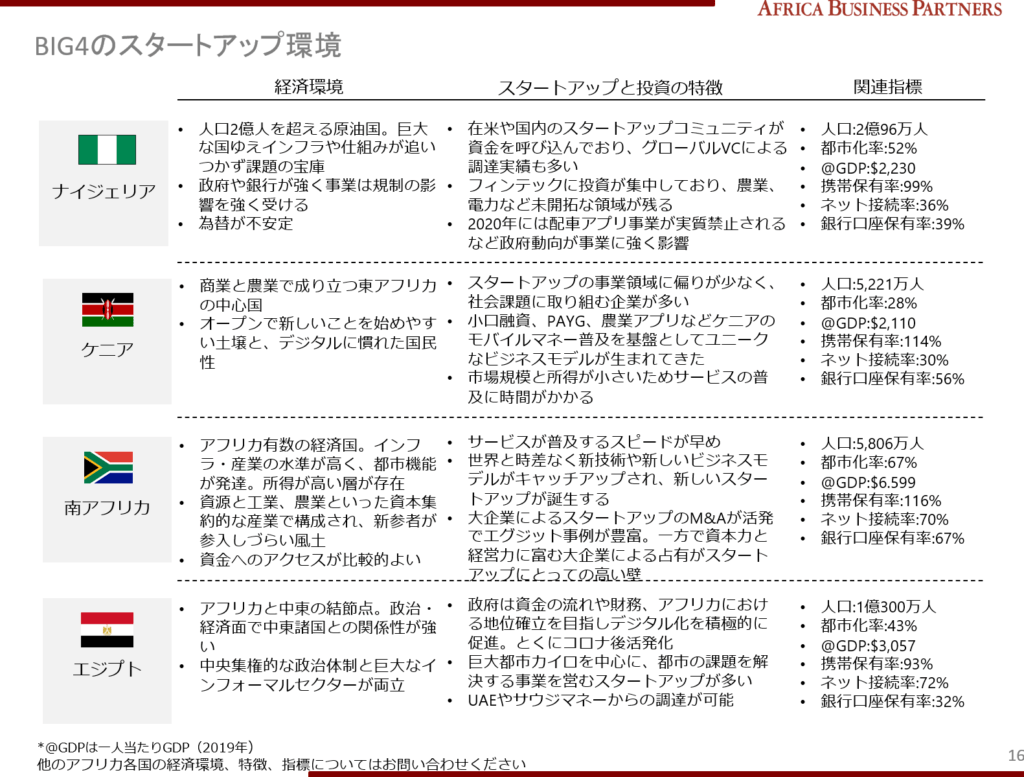Click the Africa Business Partners logo
Viewport: 1024px width, 777px height.
[x=879, y=9]
